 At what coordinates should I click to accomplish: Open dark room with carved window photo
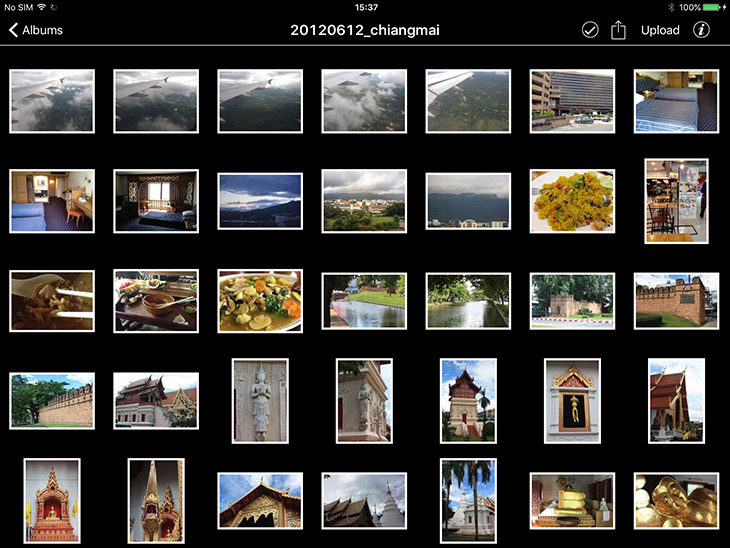pos(156,201)
